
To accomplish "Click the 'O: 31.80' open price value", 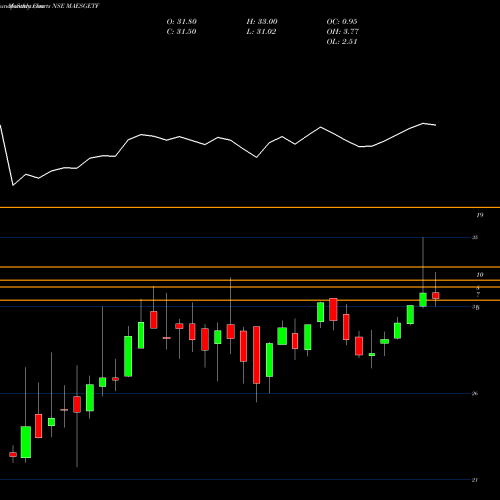I will click(x=181, y=22).
